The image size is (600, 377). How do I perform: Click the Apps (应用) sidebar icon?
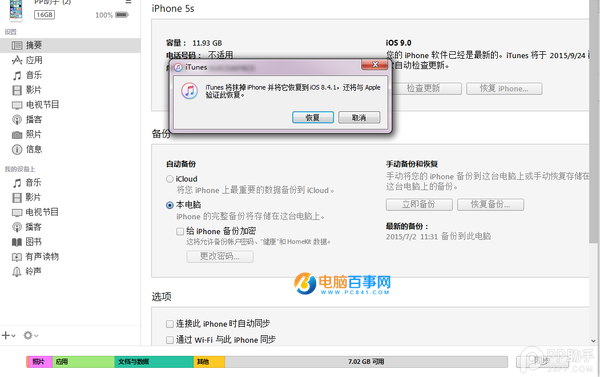(17, 60)
